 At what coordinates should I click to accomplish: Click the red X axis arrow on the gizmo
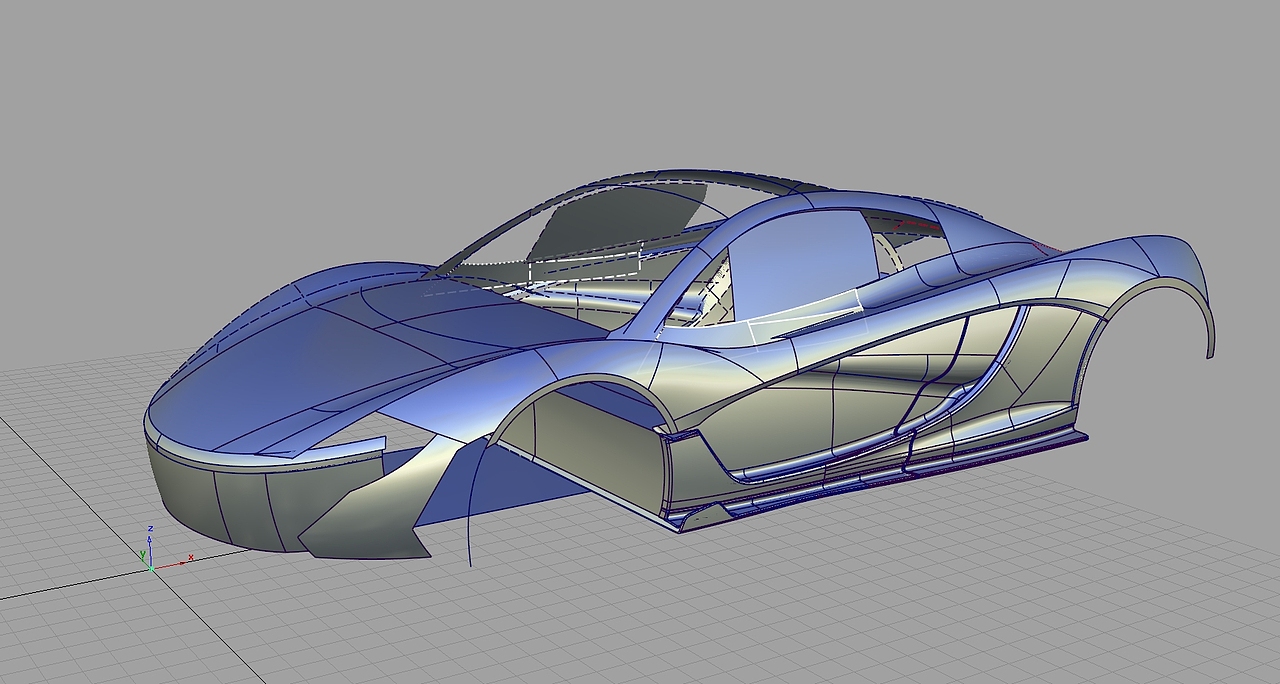[x=180, y=563]
